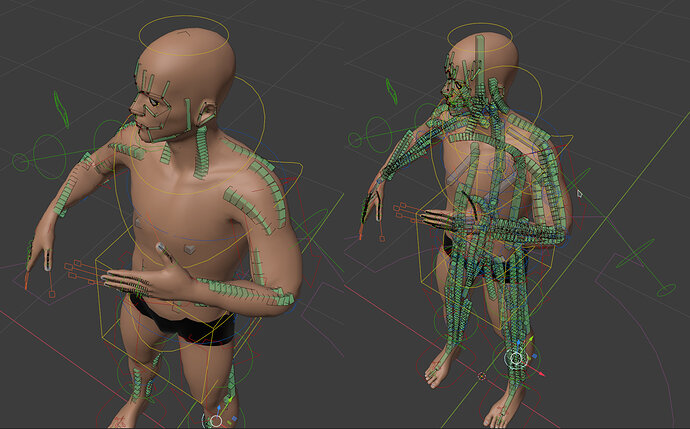The image size is (690, 429).
Task: Select the green leaf-shaped eye target near left figure
Action: pyautogui.click(x=61, y=109)
